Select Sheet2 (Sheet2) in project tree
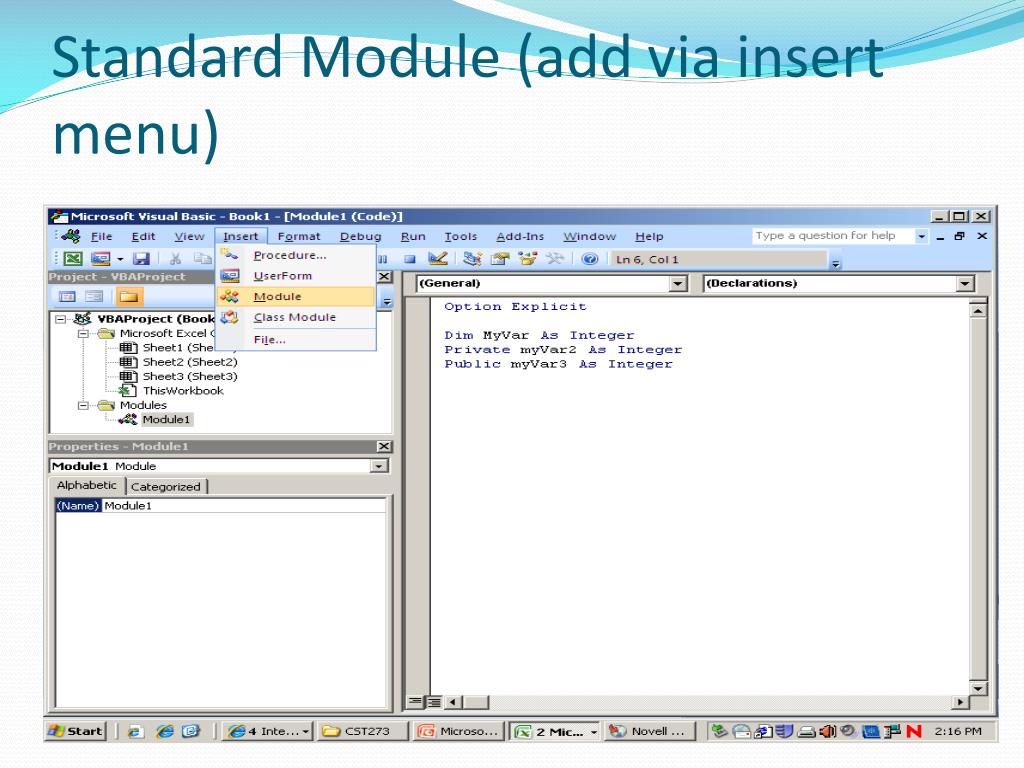 point(189,362)
